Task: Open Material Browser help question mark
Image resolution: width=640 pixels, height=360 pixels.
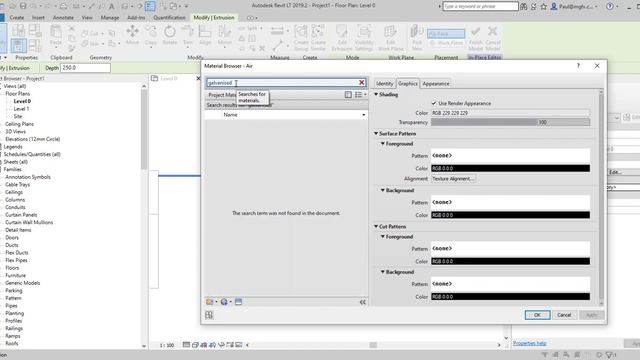Action: pyautogui.click(x=578, y=66)
